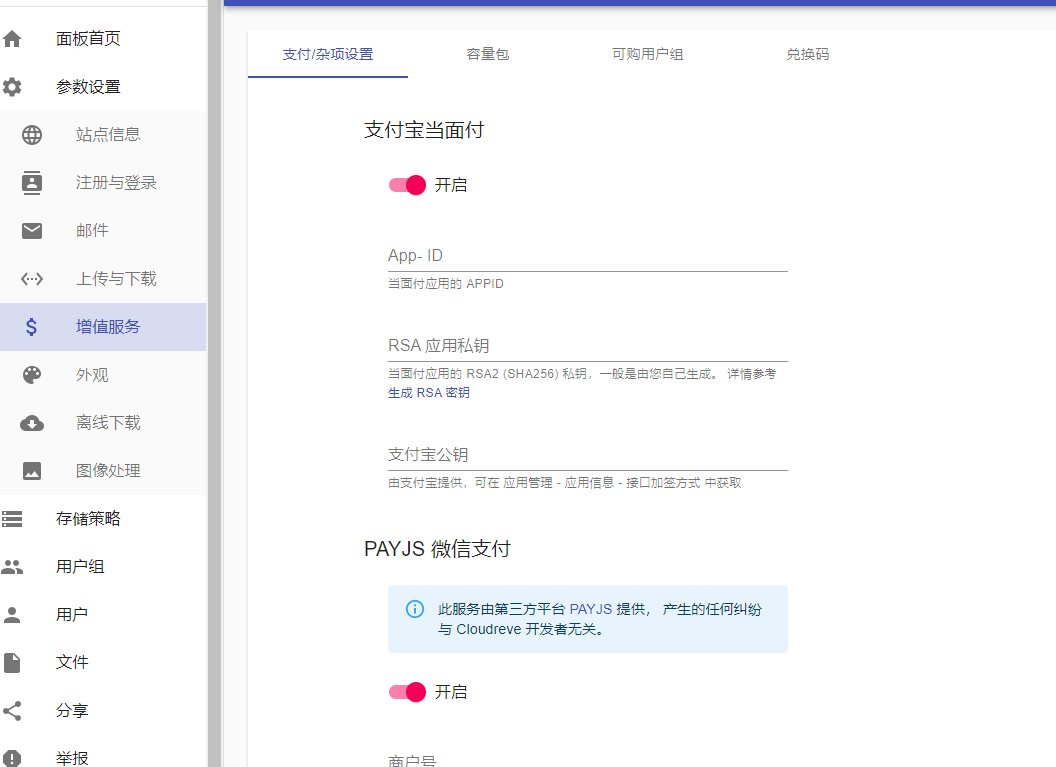Click the file icon for 文件

[x=12, y=663]
